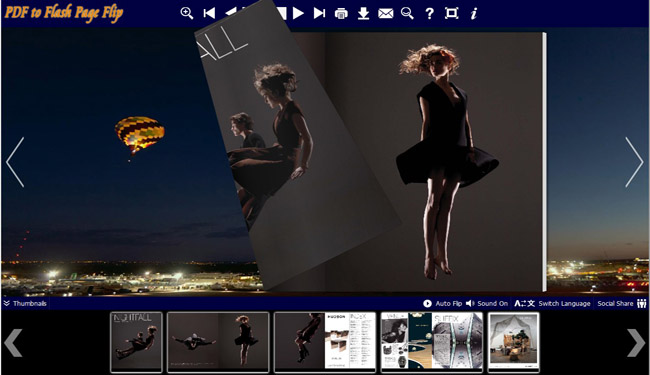Go to next page with toolbar play arrow

click(x=298, y=13)
